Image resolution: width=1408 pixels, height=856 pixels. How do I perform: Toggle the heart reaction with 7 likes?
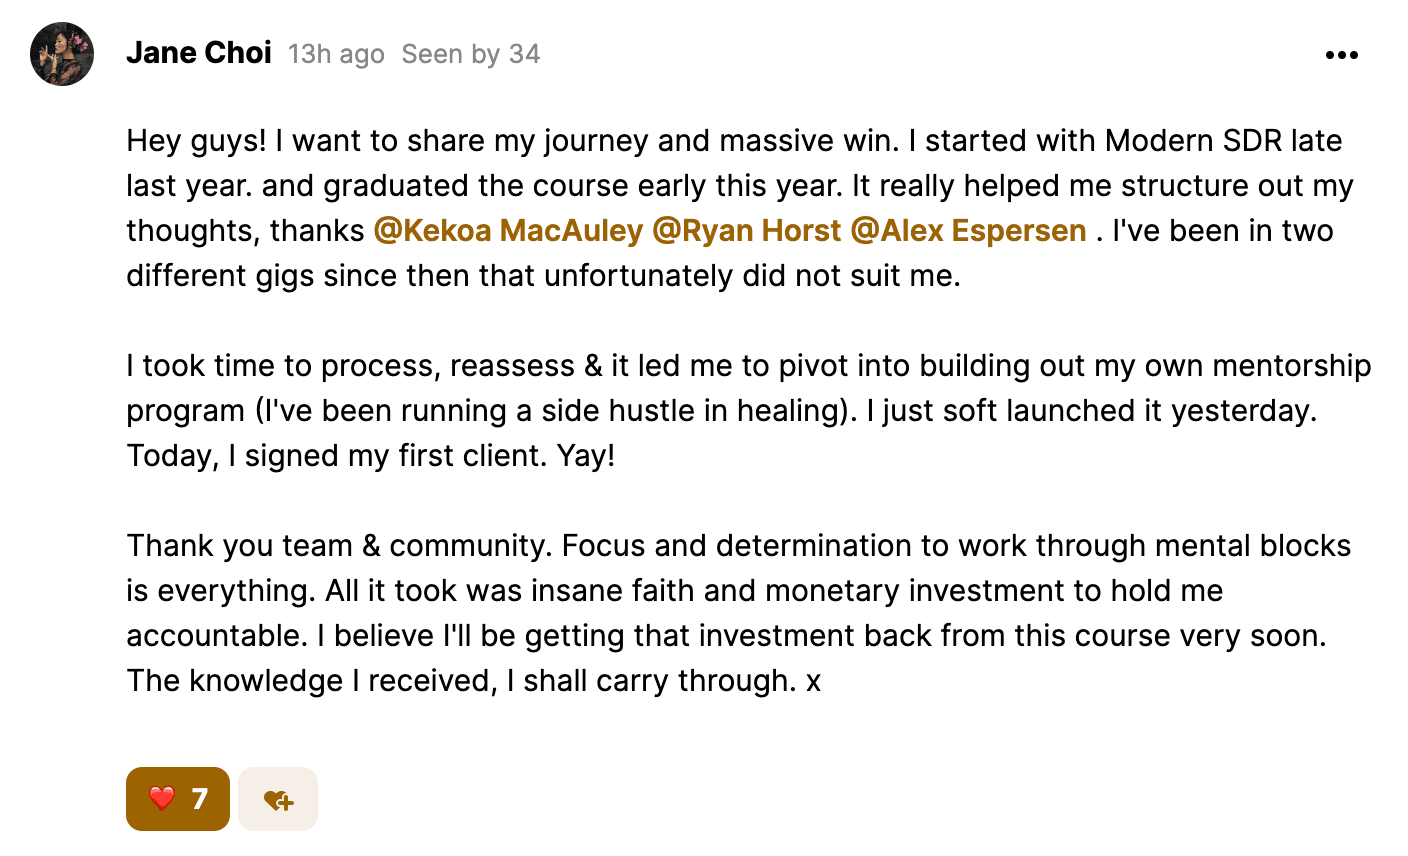178,798
